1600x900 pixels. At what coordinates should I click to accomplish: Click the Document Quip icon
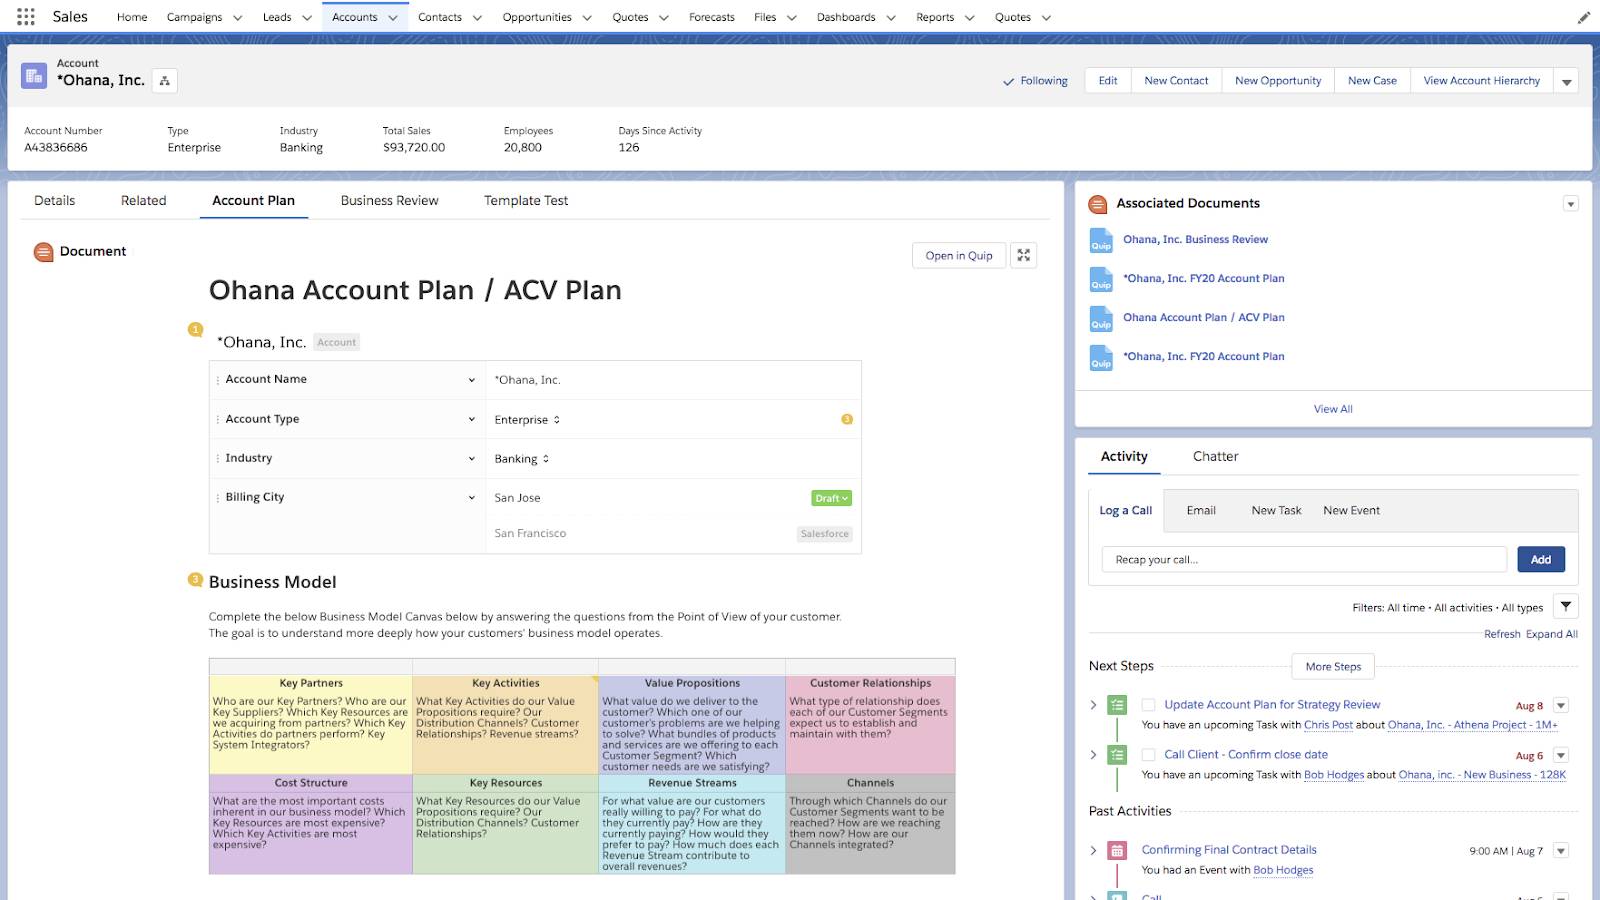coord(43,252)
